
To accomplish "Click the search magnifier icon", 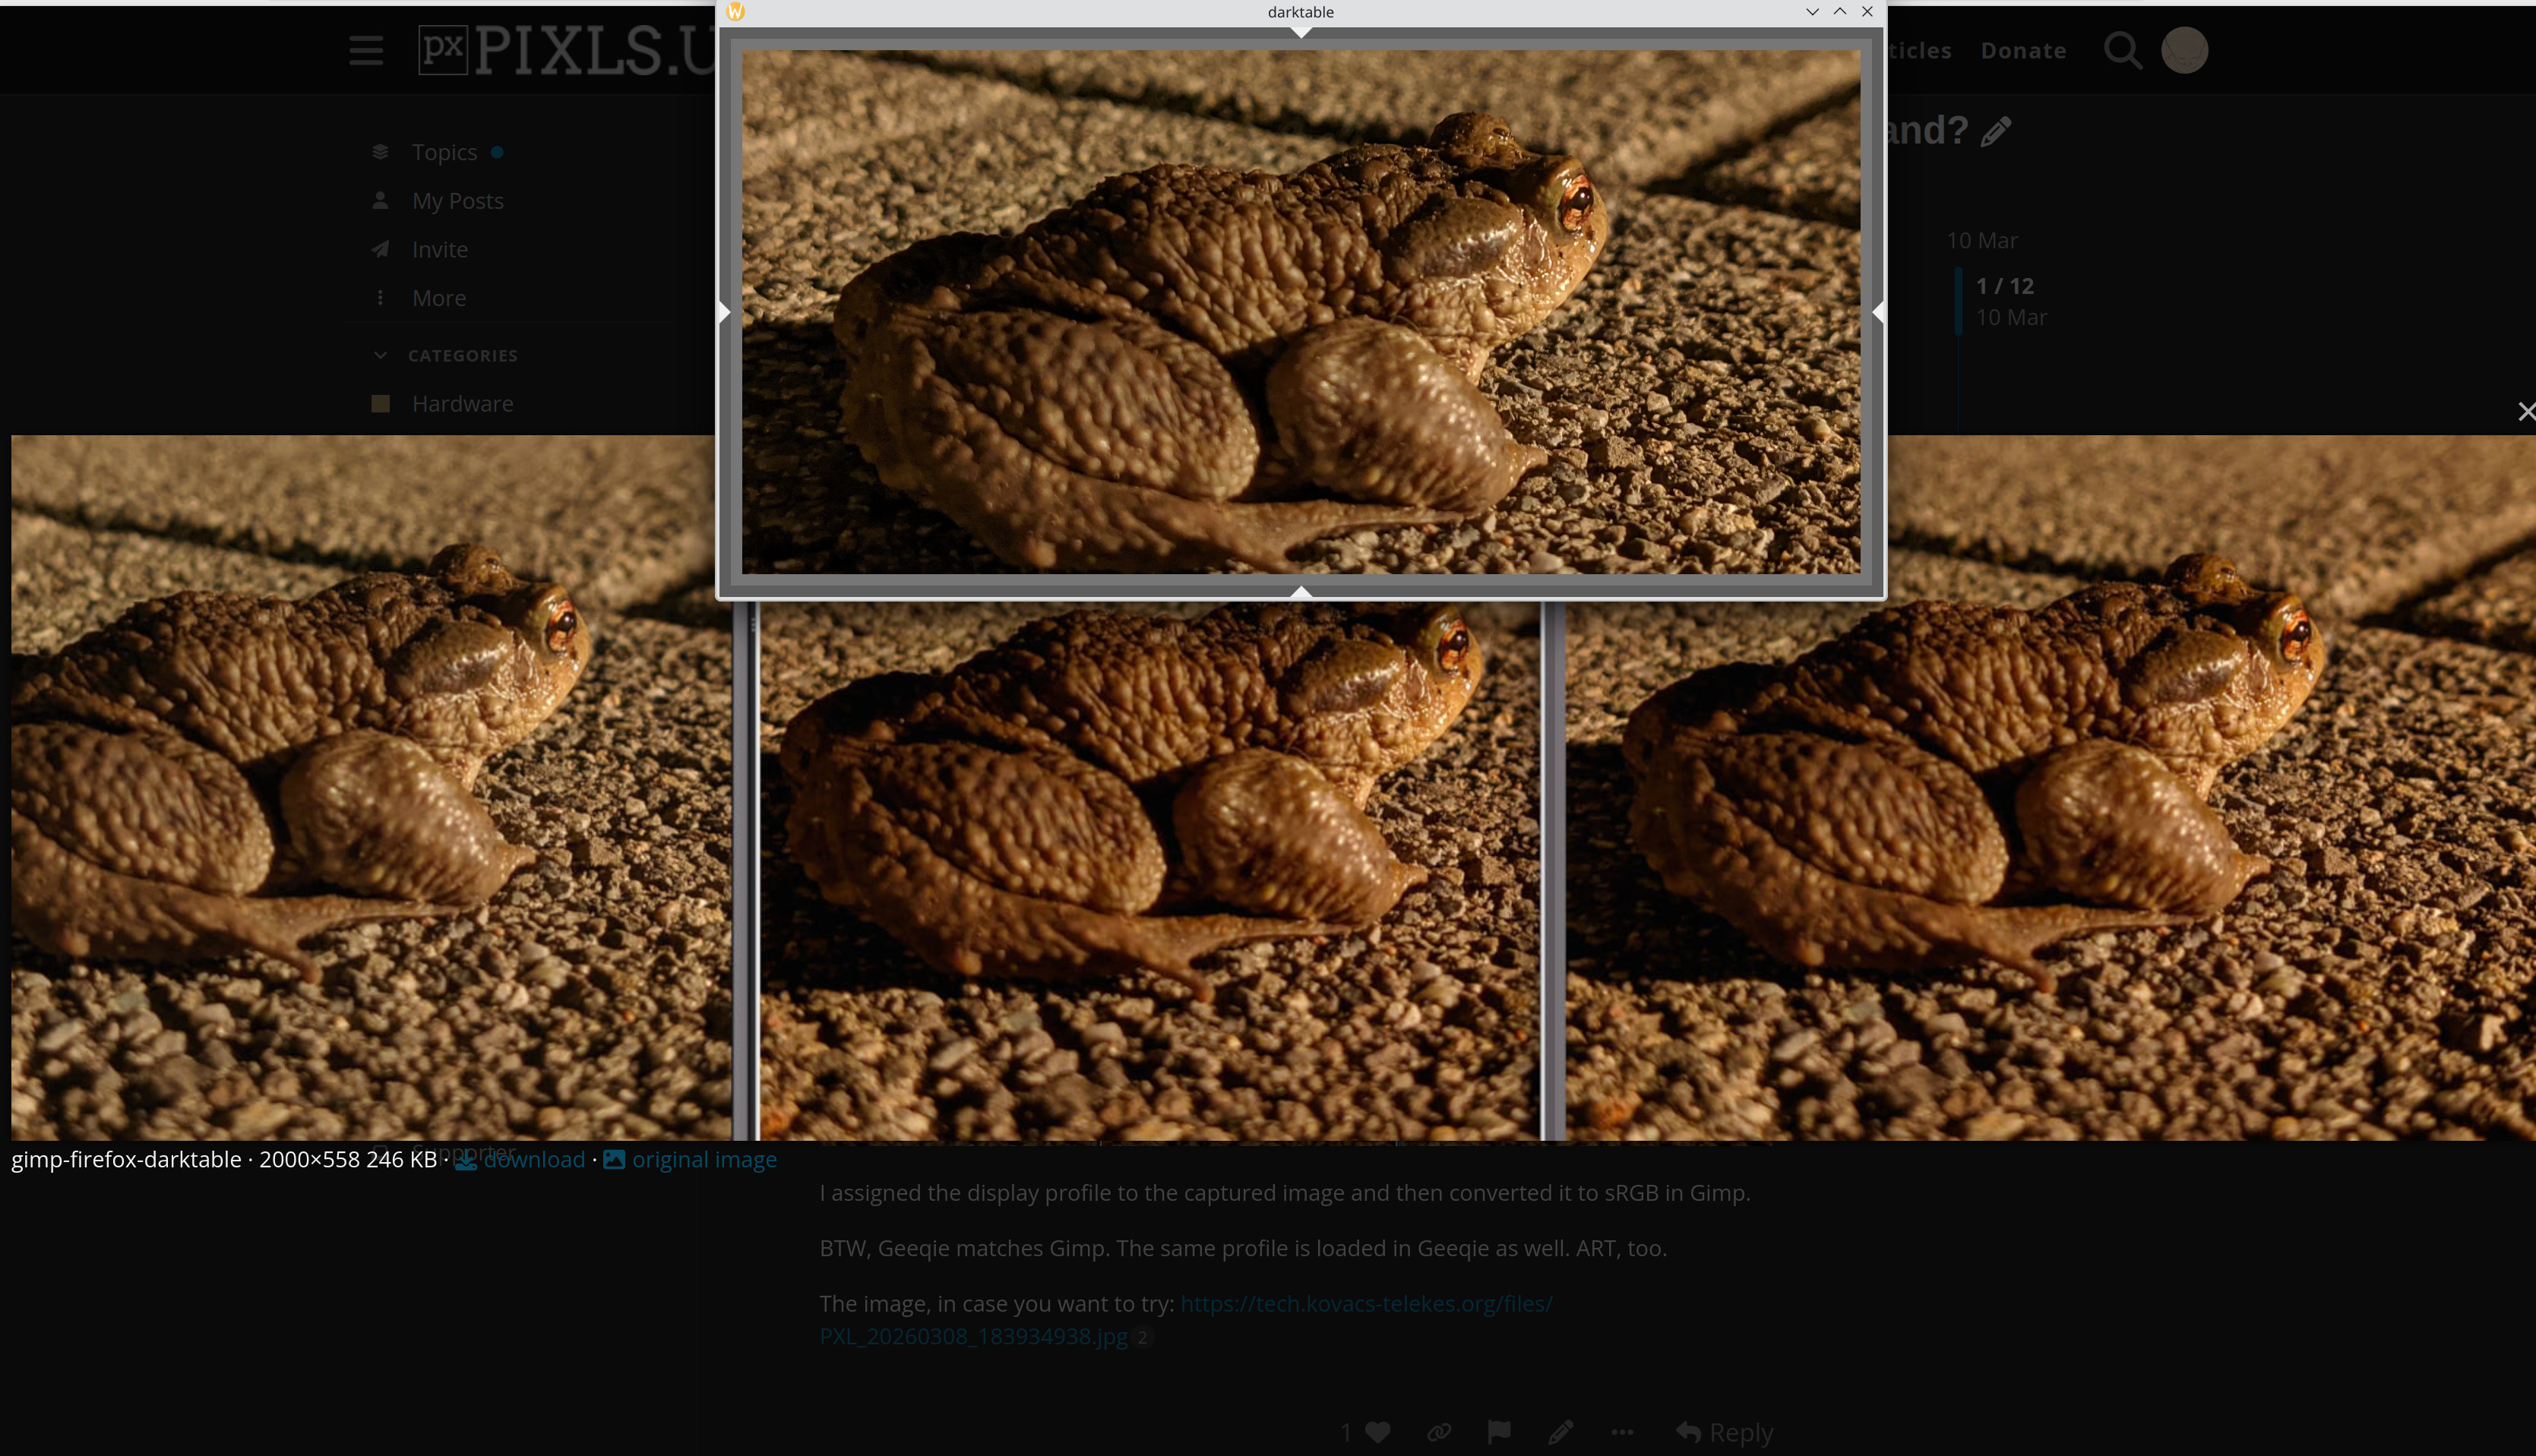I will point(2122,50).
